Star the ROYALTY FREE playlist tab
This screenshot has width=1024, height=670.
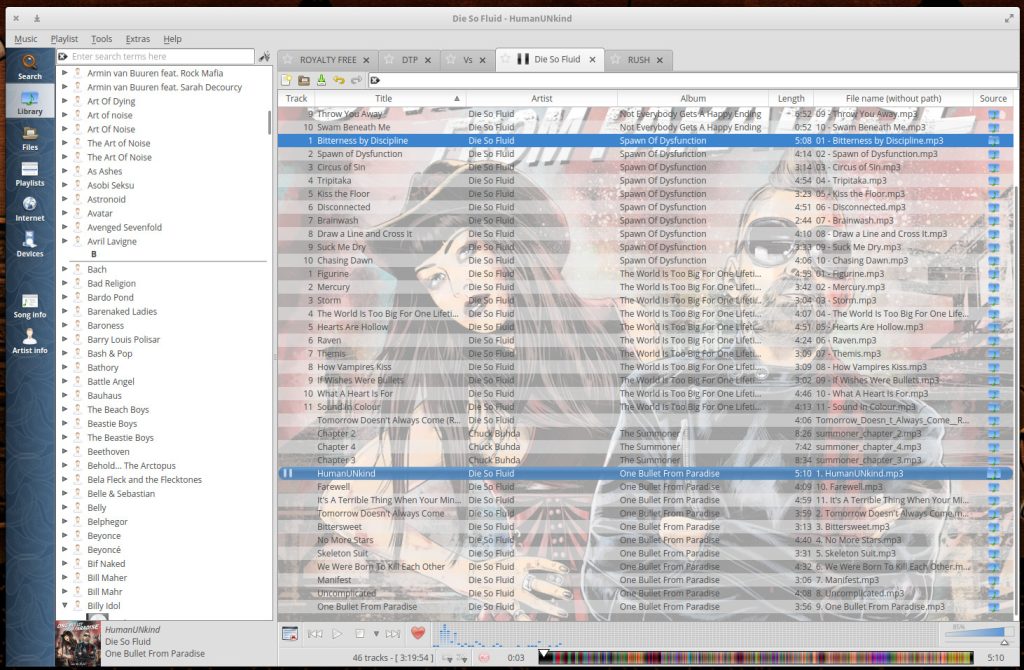(287, 60)
